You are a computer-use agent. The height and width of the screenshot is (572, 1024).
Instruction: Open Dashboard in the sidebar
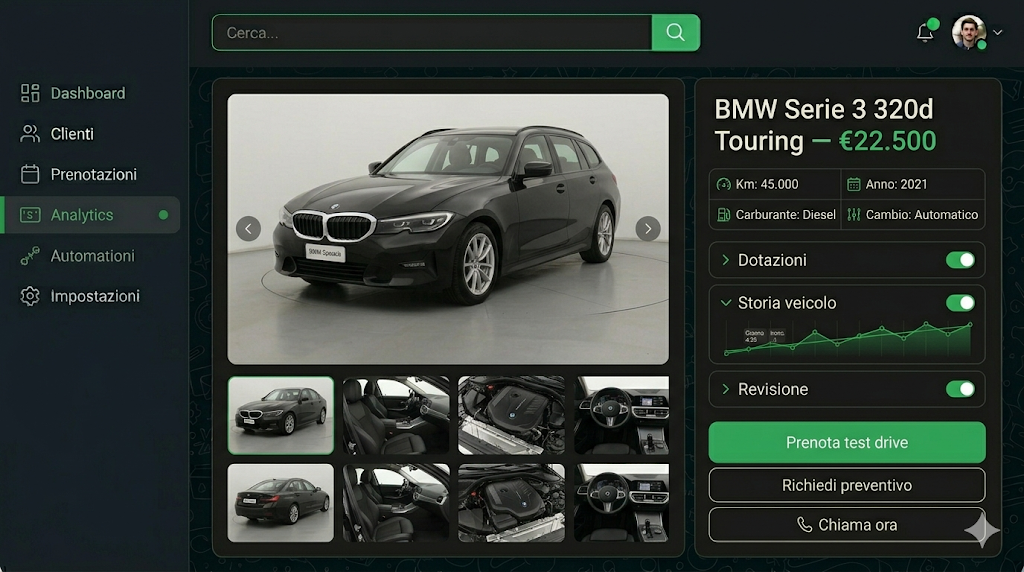coord(90,93)
